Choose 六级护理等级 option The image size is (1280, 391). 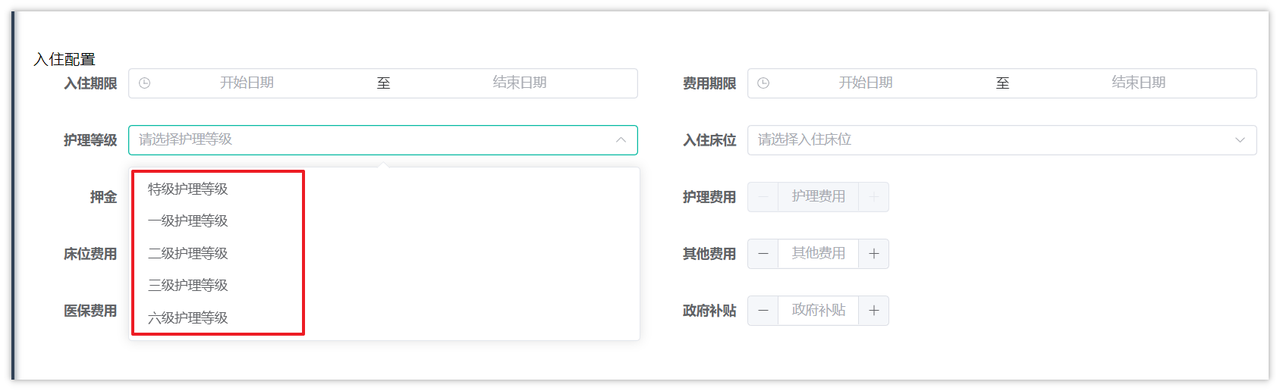(384, 318)
